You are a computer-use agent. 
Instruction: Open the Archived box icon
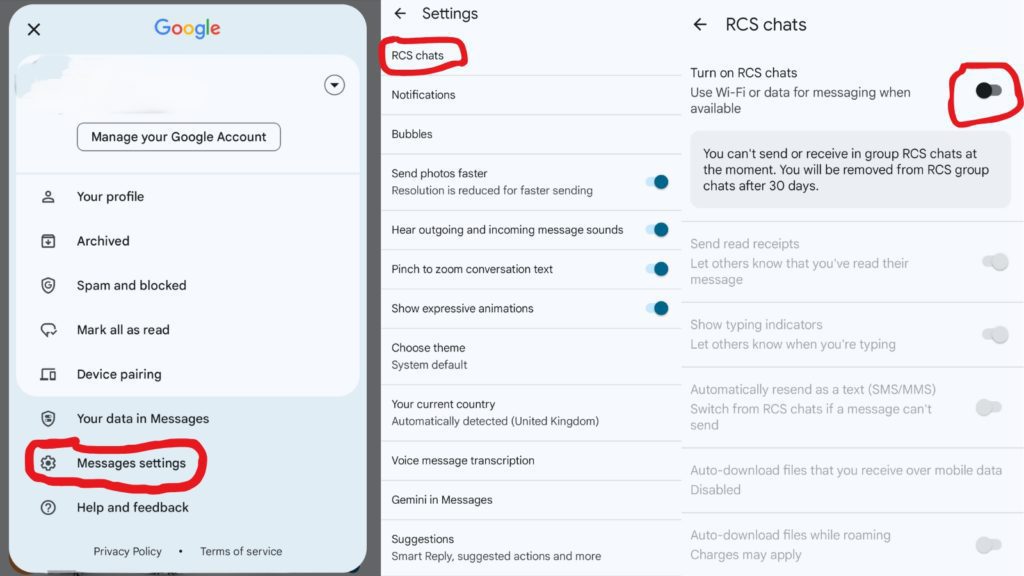pos(48,241)
